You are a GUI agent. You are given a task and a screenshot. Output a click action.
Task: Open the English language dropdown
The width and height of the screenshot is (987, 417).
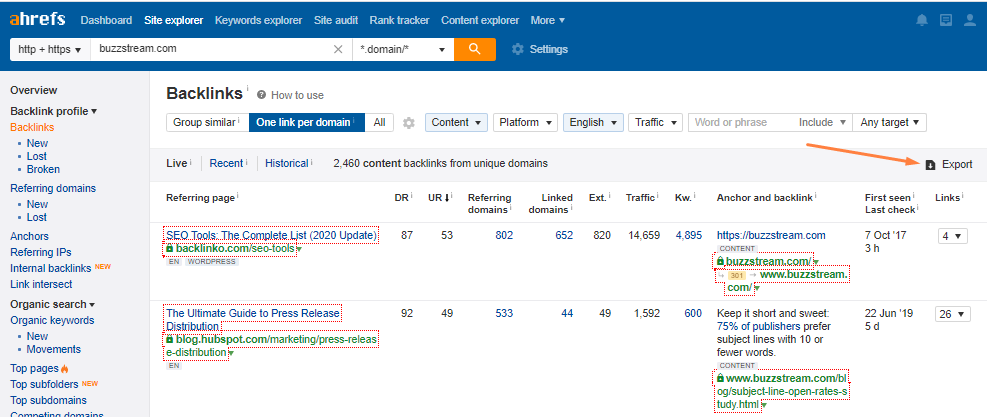pos(593,122)
